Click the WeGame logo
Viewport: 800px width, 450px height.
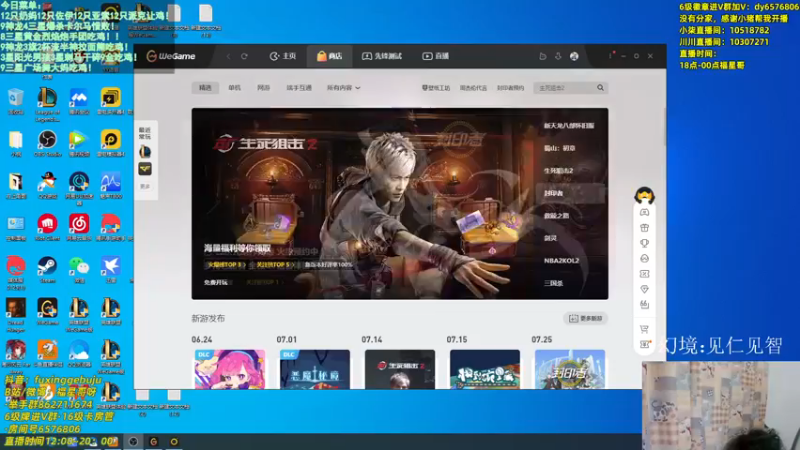pos(171,56)
